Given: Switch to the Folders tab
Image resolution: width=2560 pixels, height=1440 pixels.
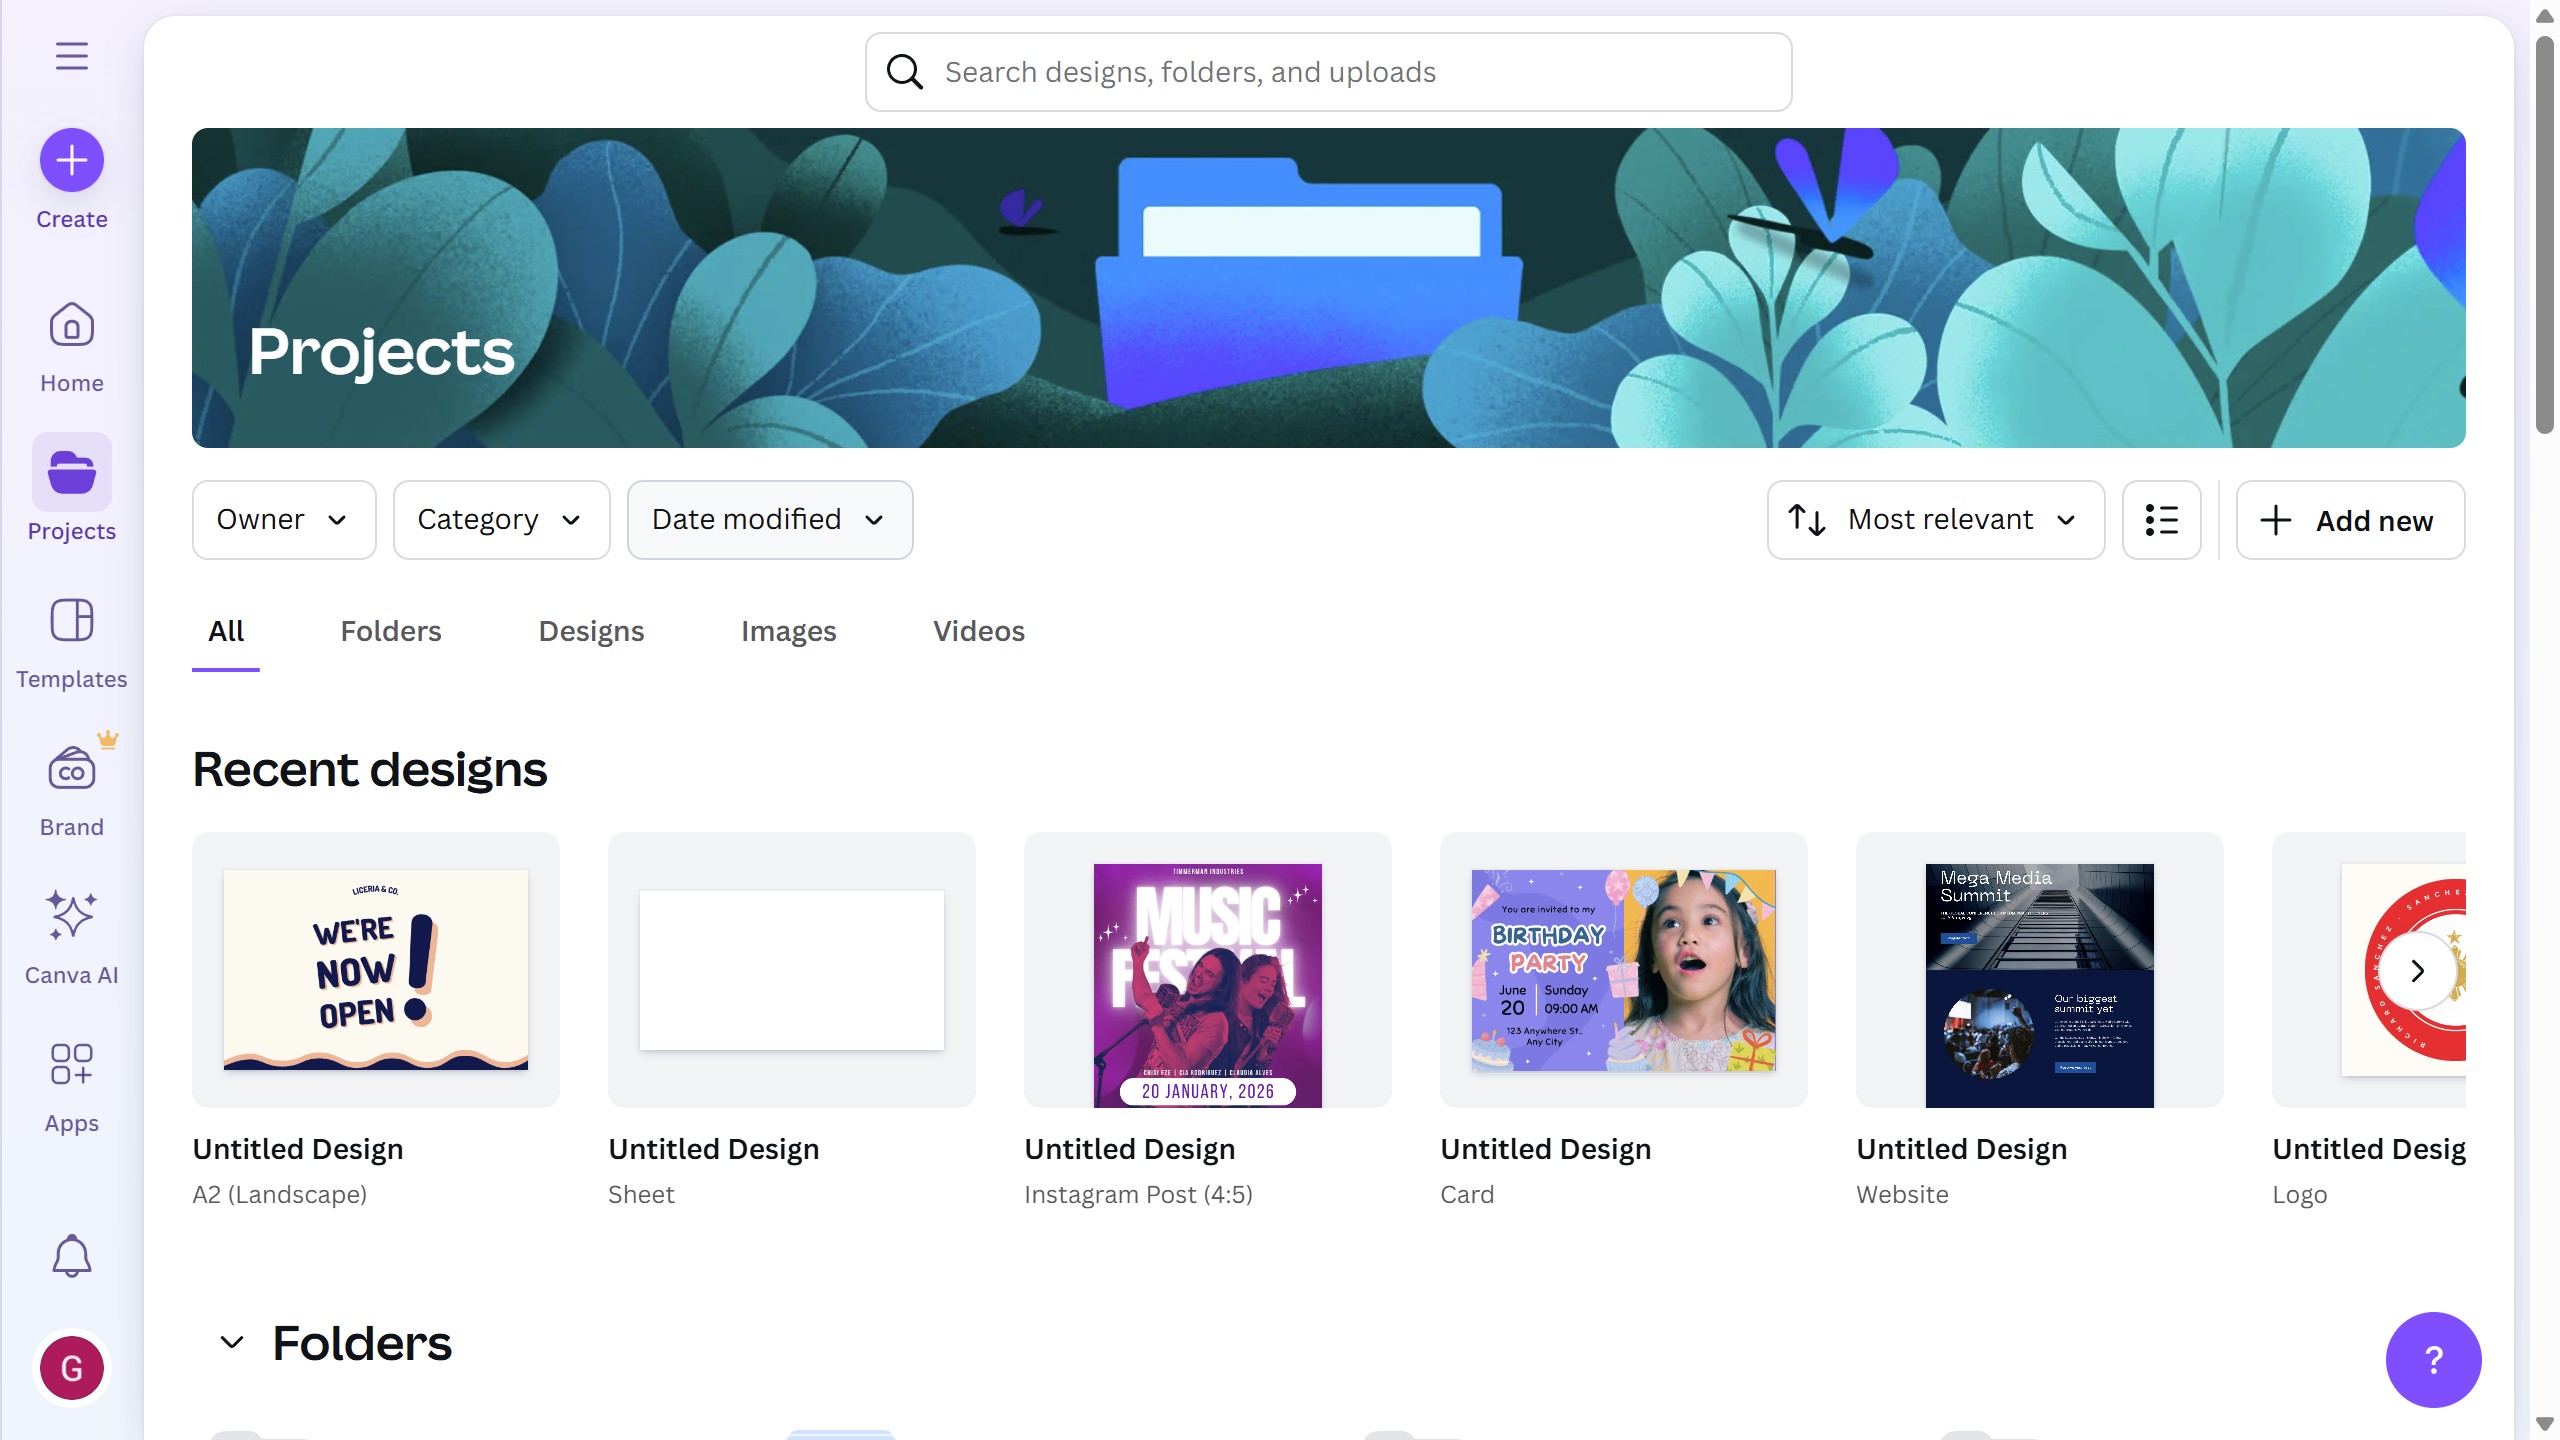Looking at the screenshot, I should (390, 631).
